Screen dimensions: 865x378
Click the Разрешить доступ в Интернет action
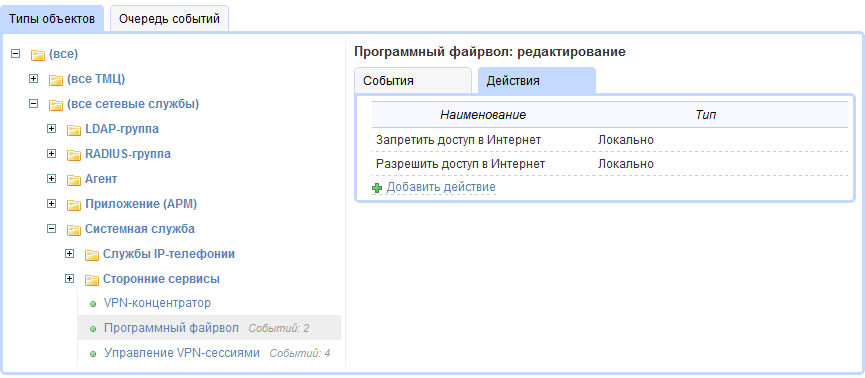(461, 164)
